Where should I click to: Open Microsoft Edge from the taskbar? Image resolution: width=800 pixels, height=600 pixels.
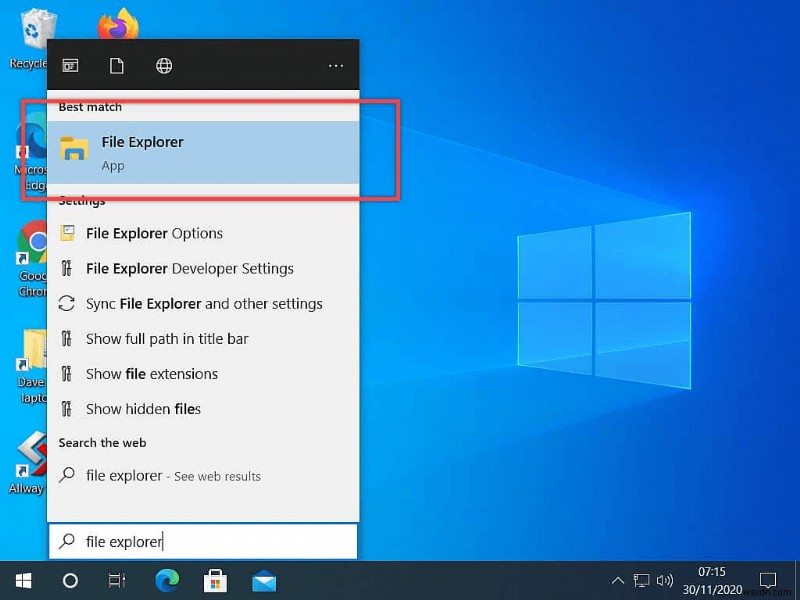click(x=167, y=580)
